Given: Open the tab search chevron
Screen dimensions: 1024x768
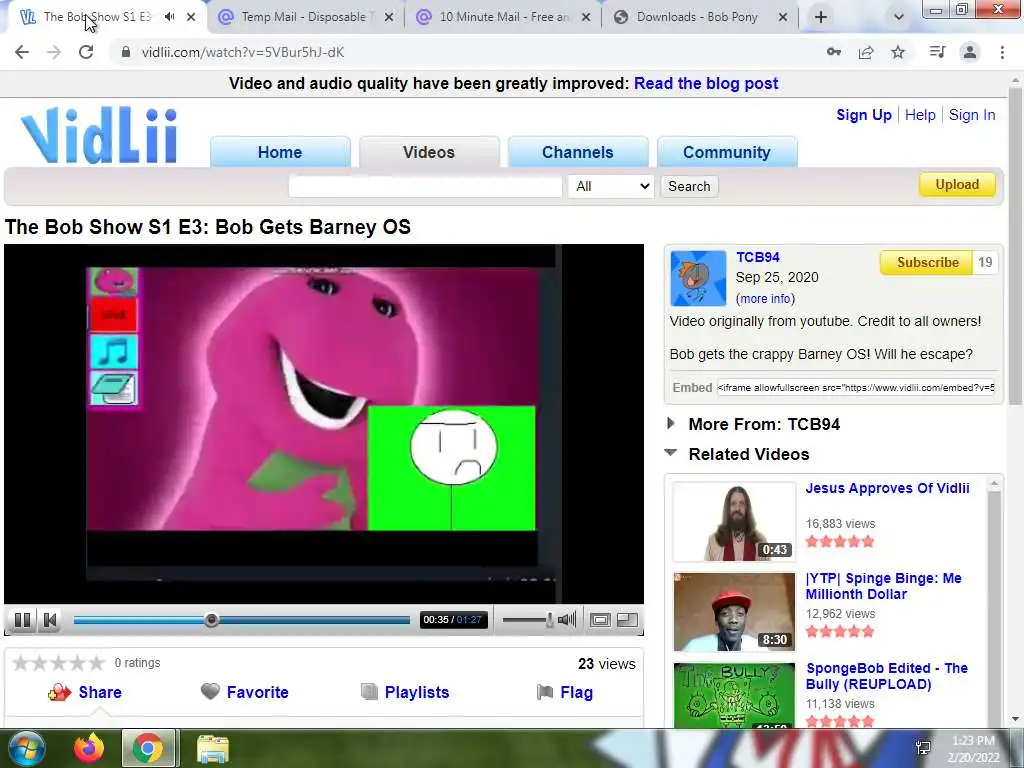Looking at the screenshot, I should (899, 17).
